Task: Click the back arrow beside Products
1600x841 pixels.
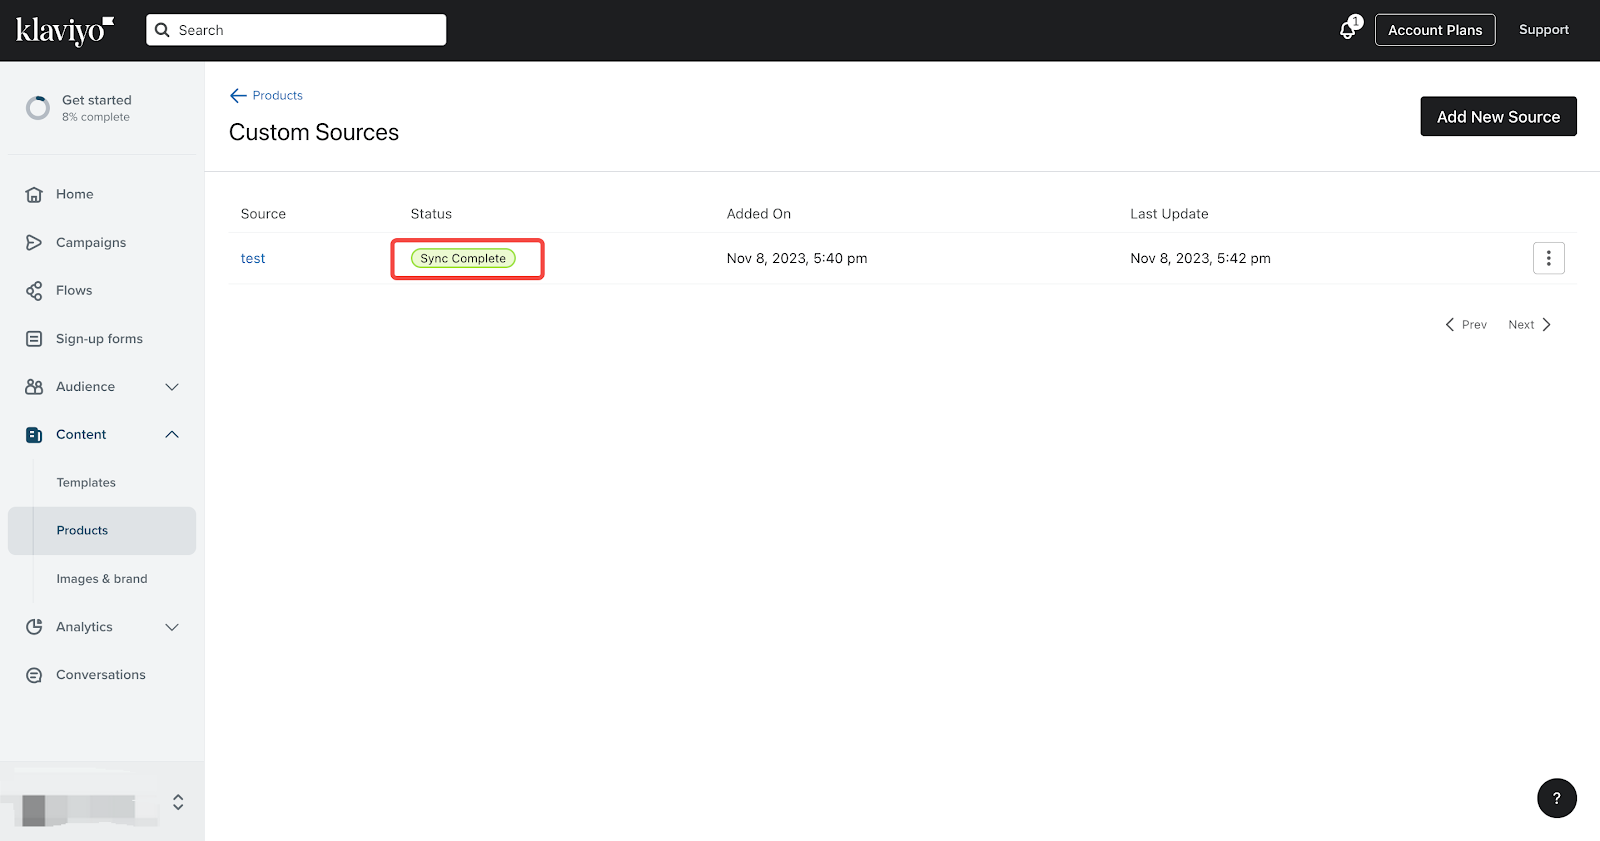Action: point(238,95)
